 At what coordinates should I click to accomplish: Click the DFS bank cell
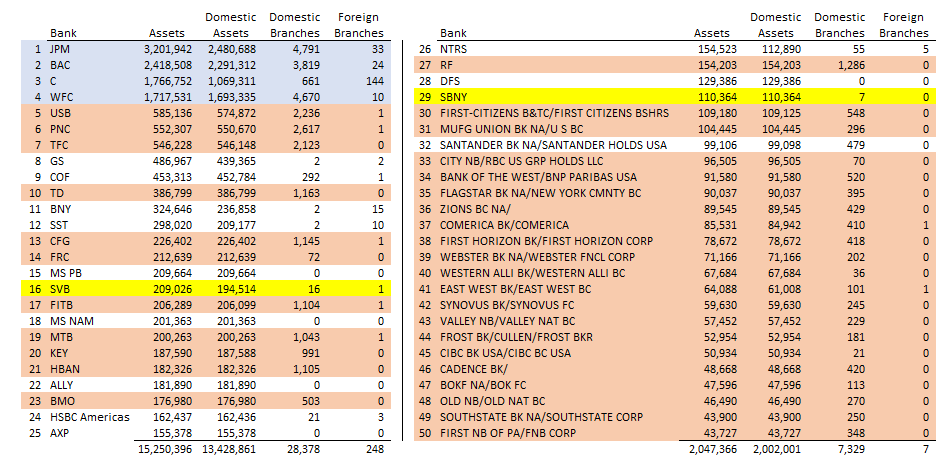point(450,81)
